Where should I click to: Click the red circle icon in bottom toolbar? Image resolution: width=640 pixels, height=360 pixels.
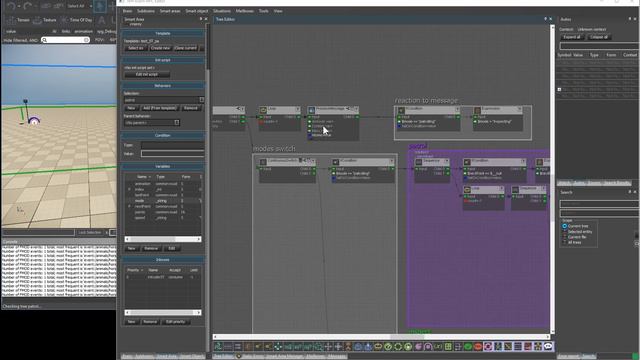click(478, 347)
